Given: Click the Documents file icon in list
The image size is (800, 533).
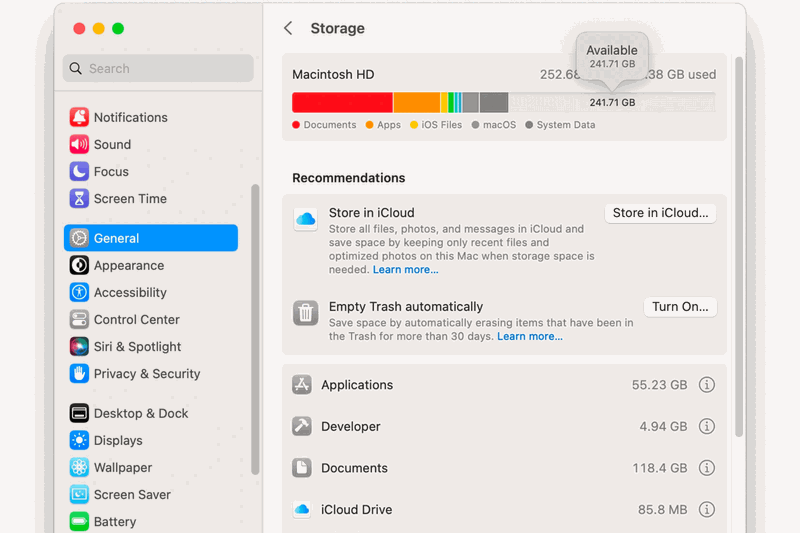Looking at the screenshot, I should (x=302, y=468).
